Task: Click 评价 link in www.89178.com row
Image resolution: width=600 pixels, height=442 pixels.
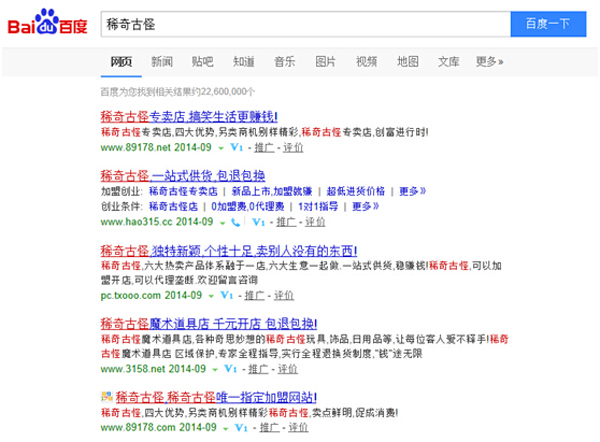Action: pyautogui.click(x=298, y=428)
